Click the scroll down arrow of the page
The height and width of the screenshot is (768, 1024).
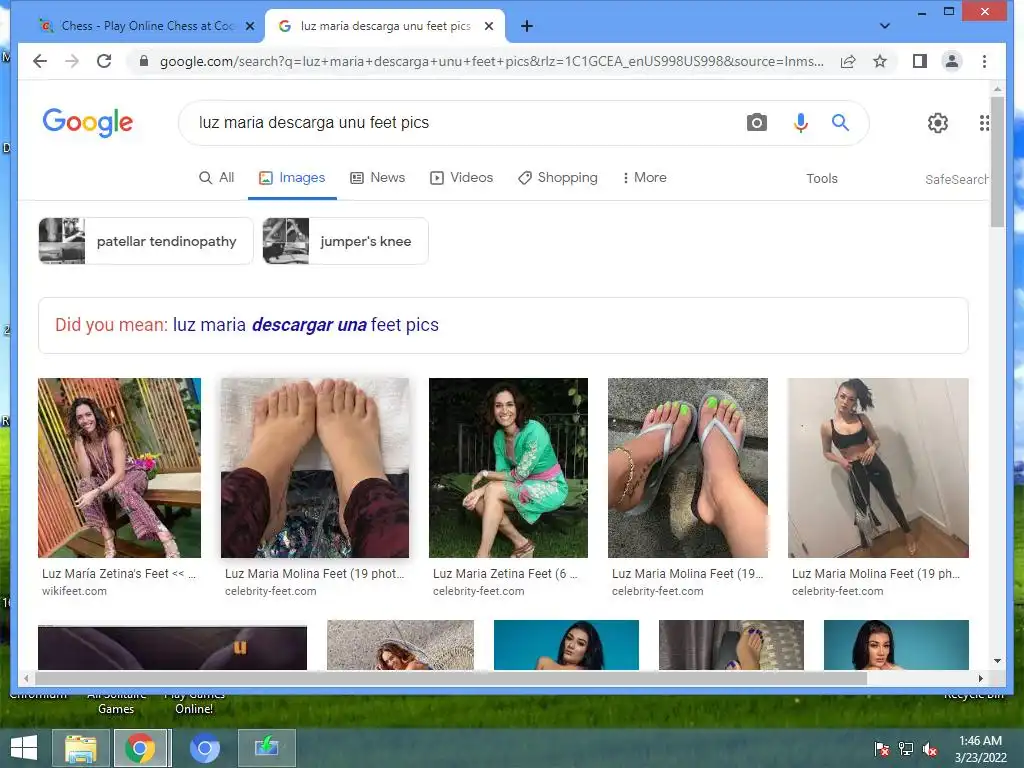click(x=997, y=661)
